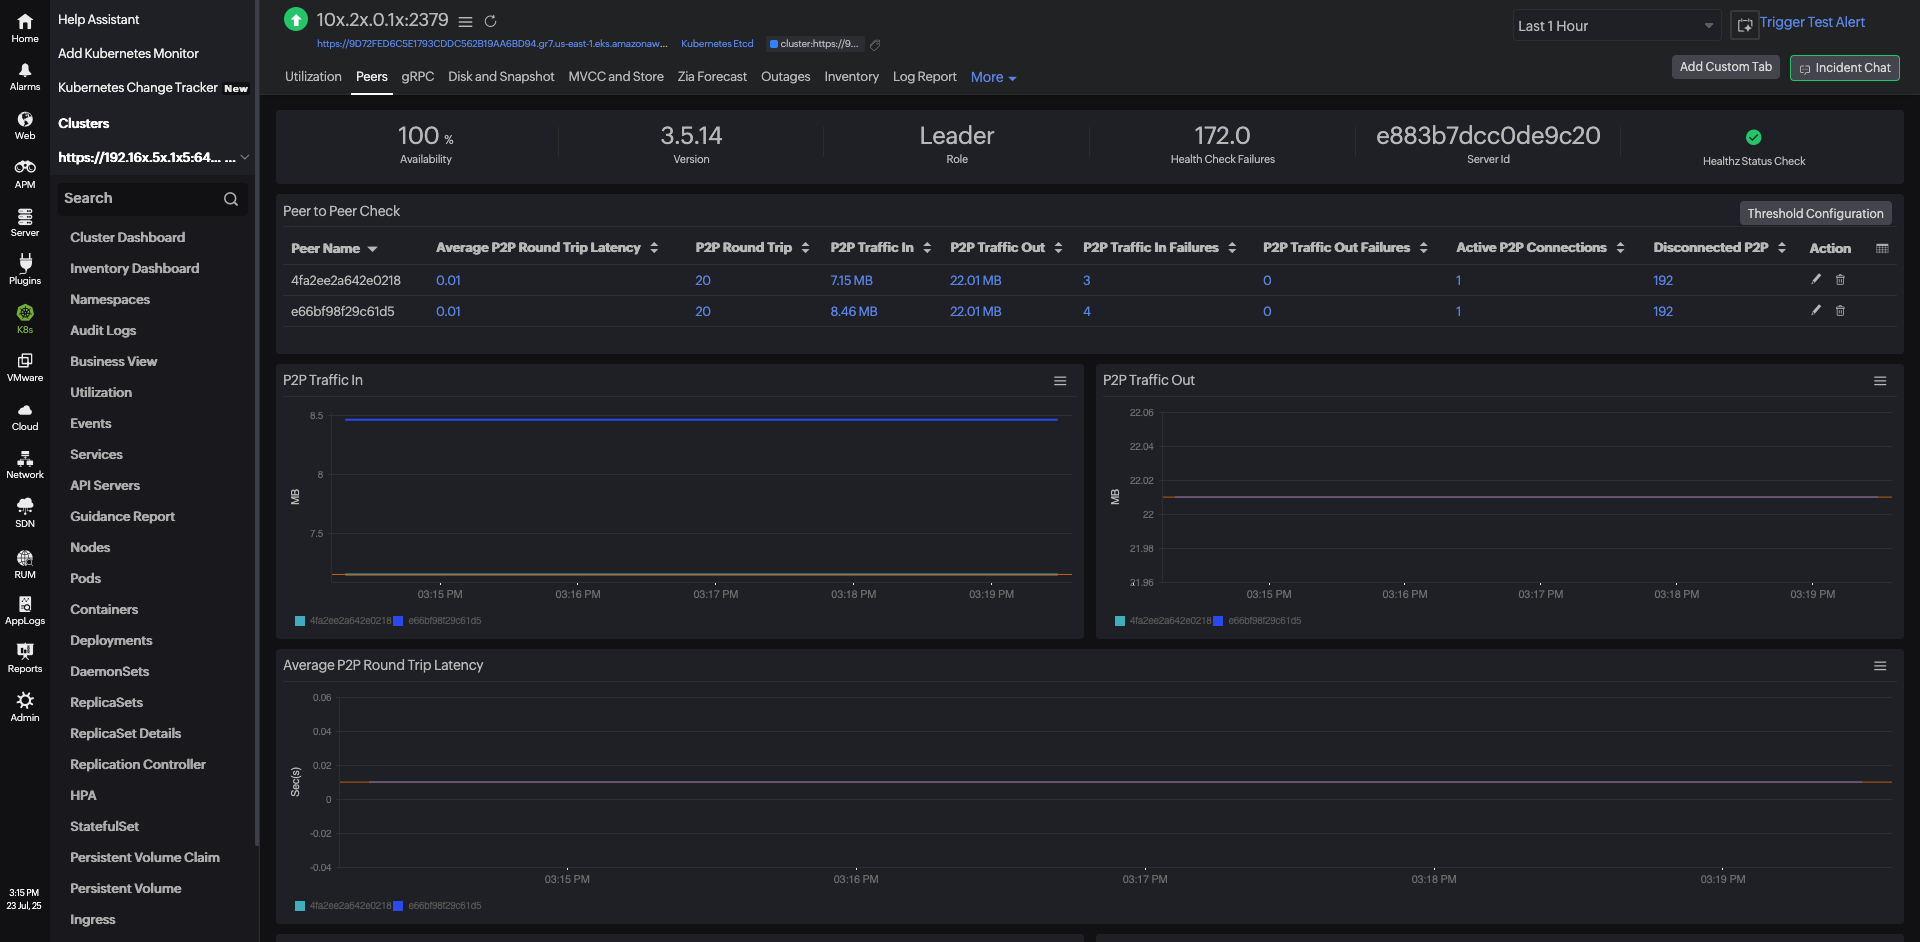Switch to the gRPC tab
This screenshot has height=942, width=1920.
pyautogui.click(x=417, y=77)
